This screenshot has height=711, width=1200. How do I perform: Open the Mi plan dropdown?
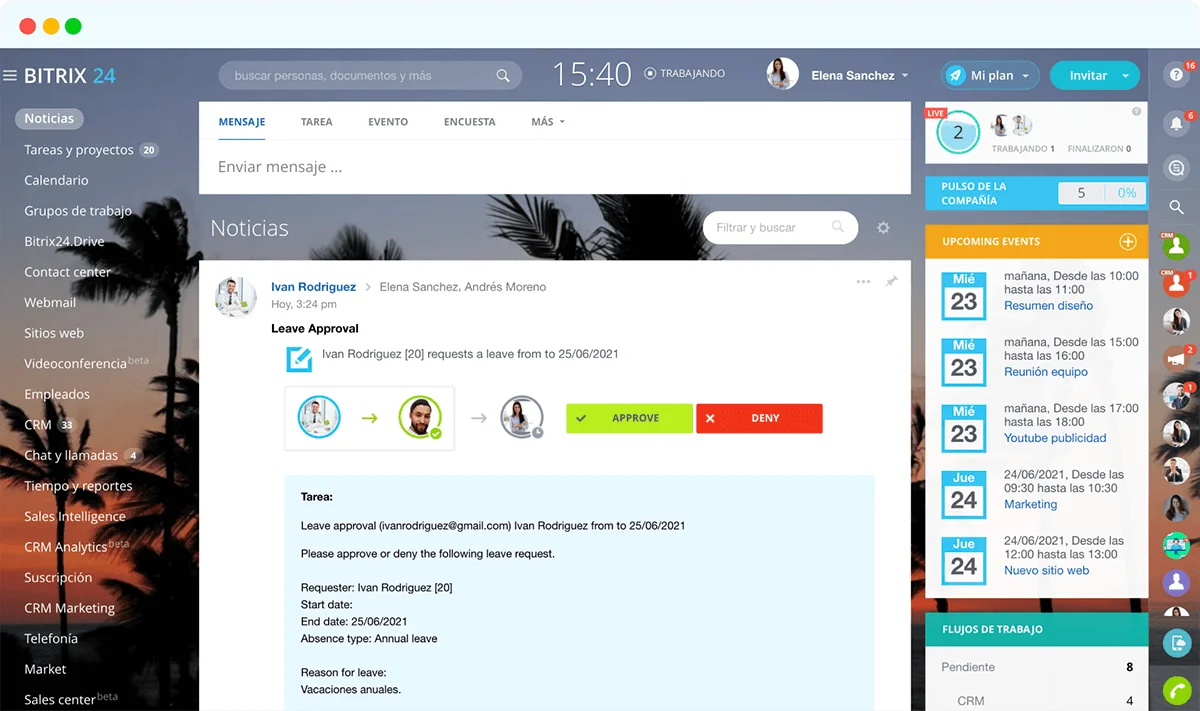(989, 76)
